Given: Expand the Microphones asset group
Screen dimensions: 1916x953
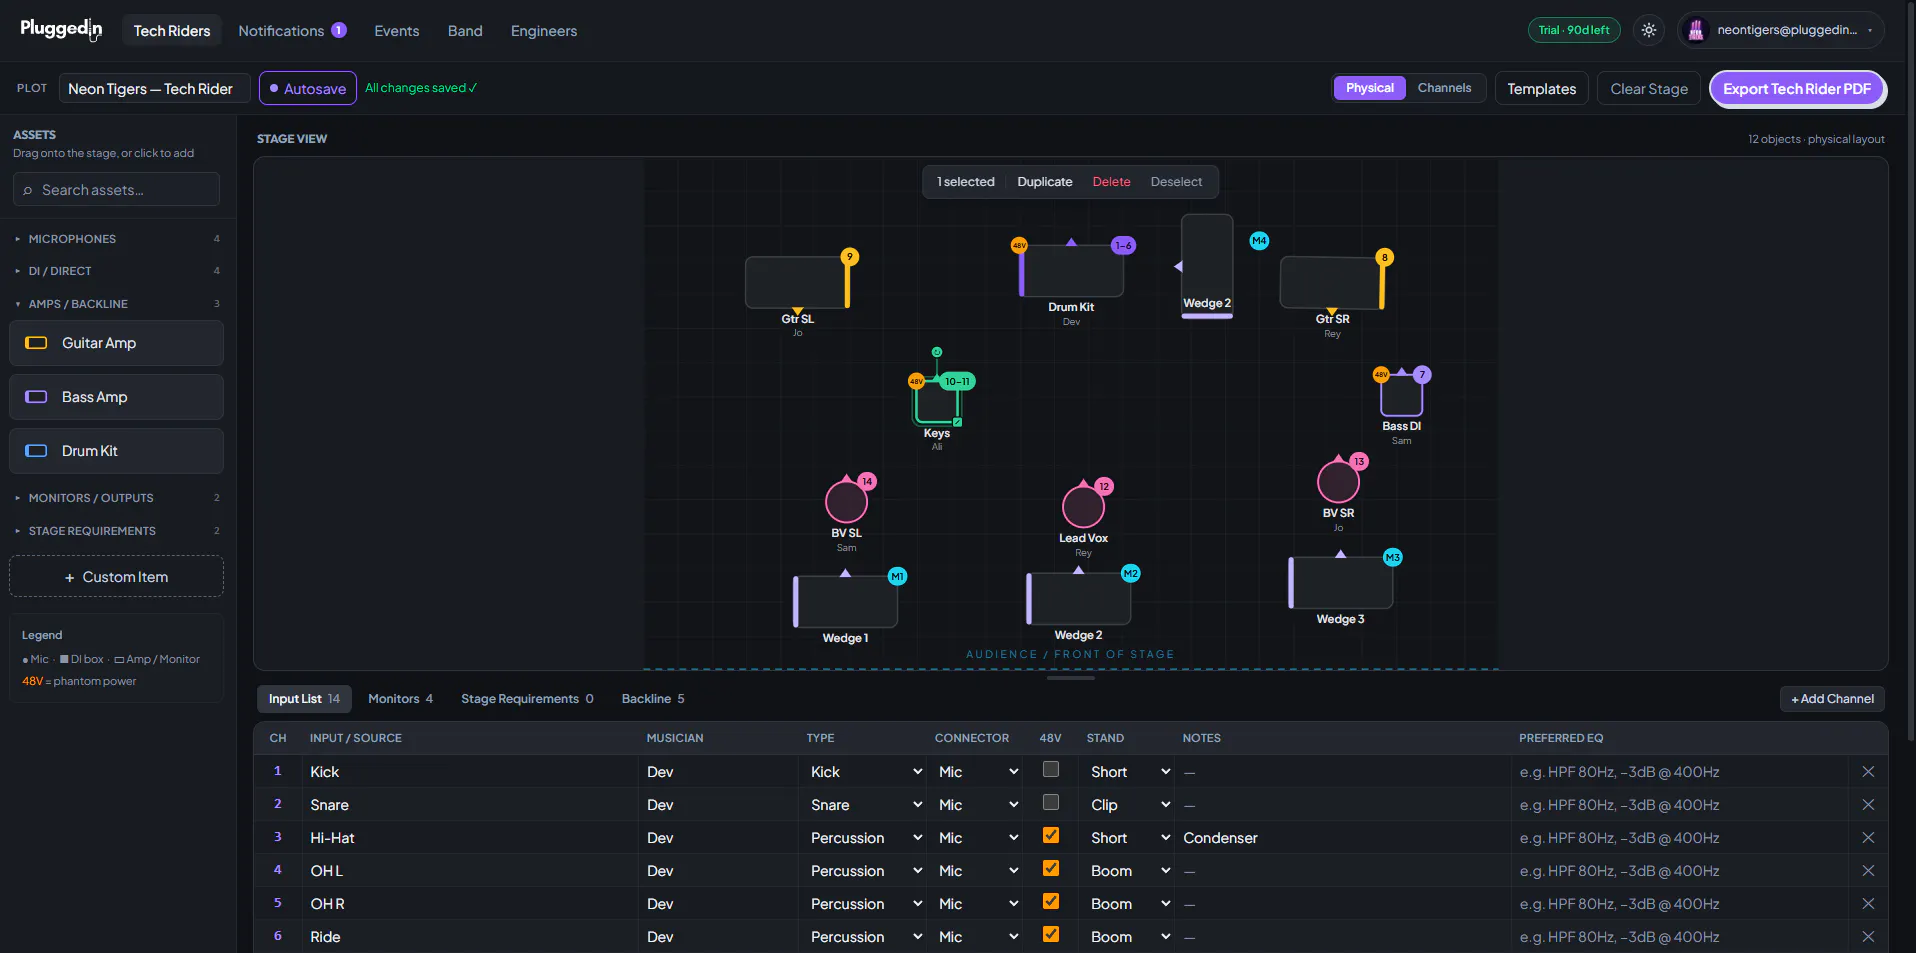Looking at the screenshot, I should (117, 239).
